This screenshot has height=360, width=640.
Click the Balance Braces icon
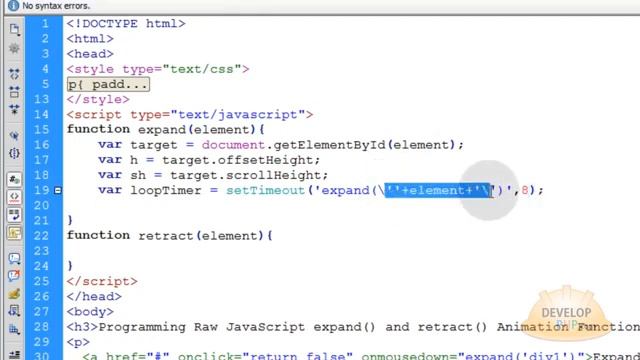pyautogui.click(x=14, y=153)
